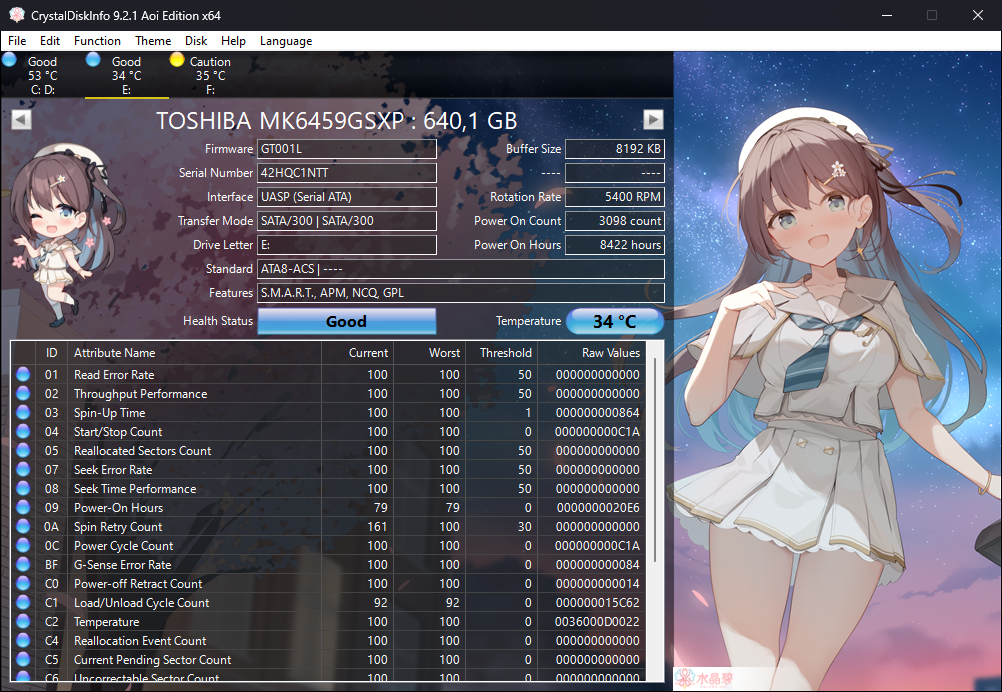Click status orb of Temperature attribute row
Screen dimensions: 1002x692
[x=23, y=621]
